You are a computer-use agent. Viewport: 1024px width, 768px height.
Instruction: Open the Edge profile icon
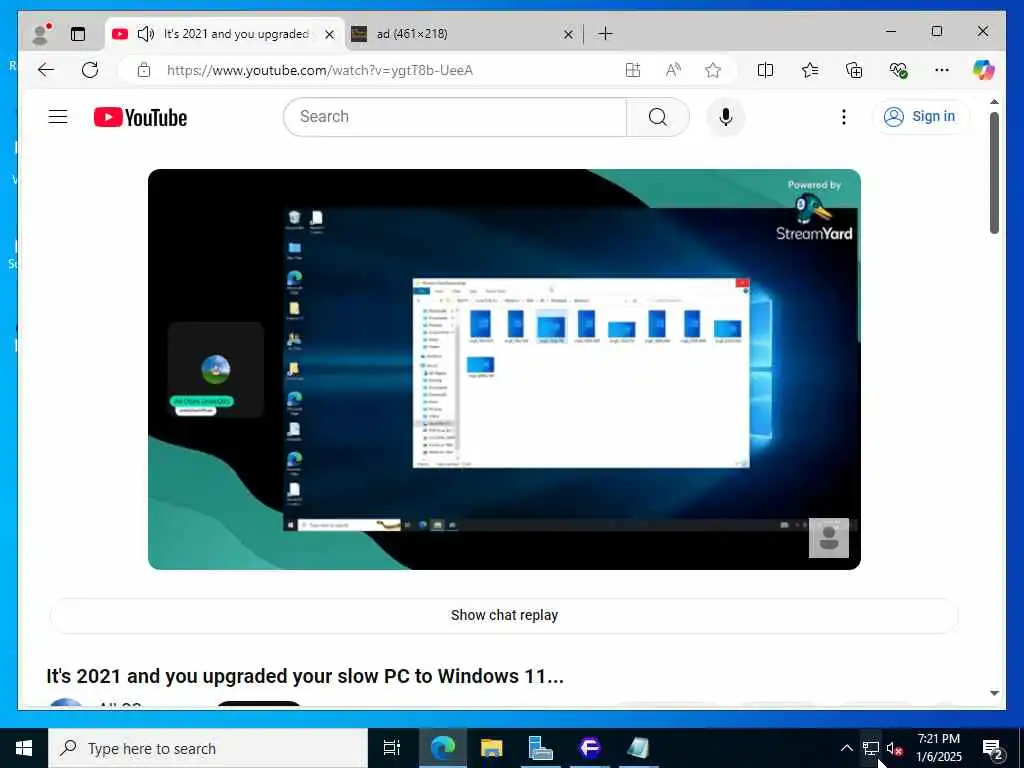(41, 34)
